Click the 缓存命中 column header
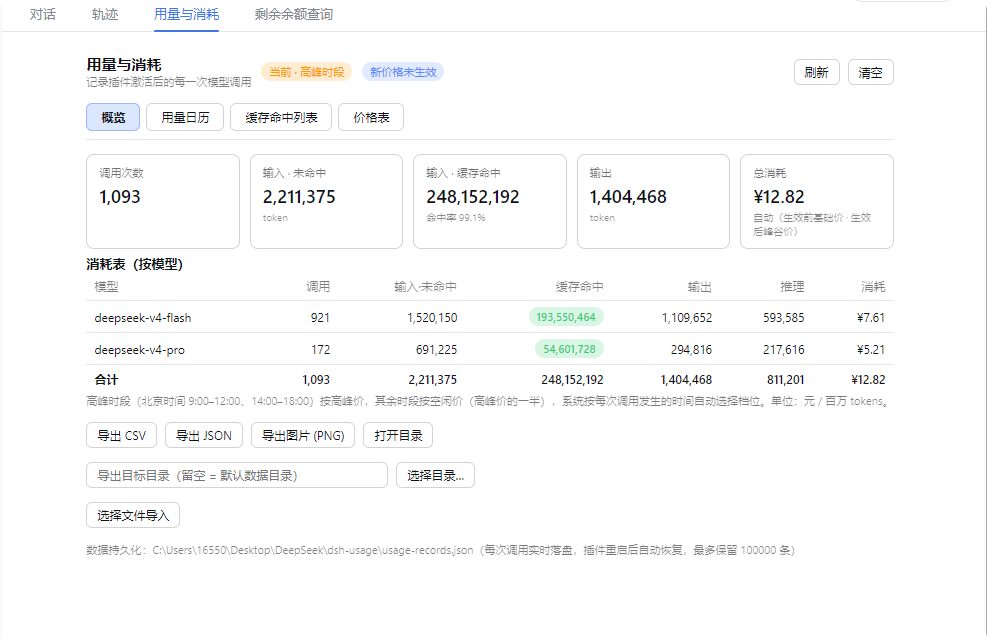Viewport: 987px width, 642px height. [580, 287]
